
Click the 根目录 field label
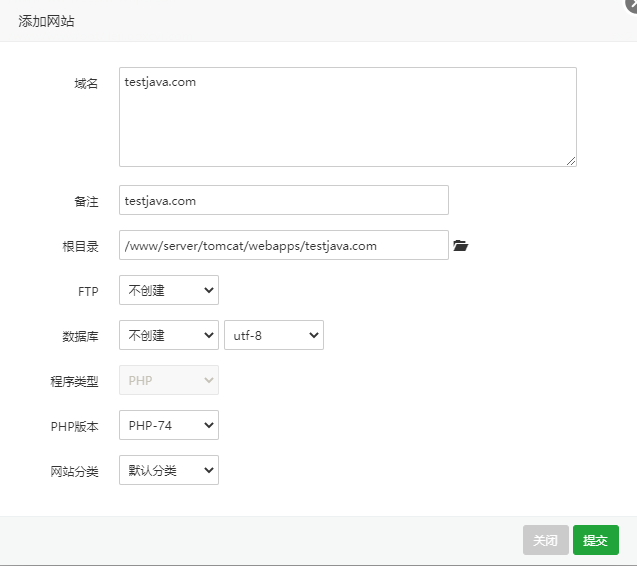point(80,247)
